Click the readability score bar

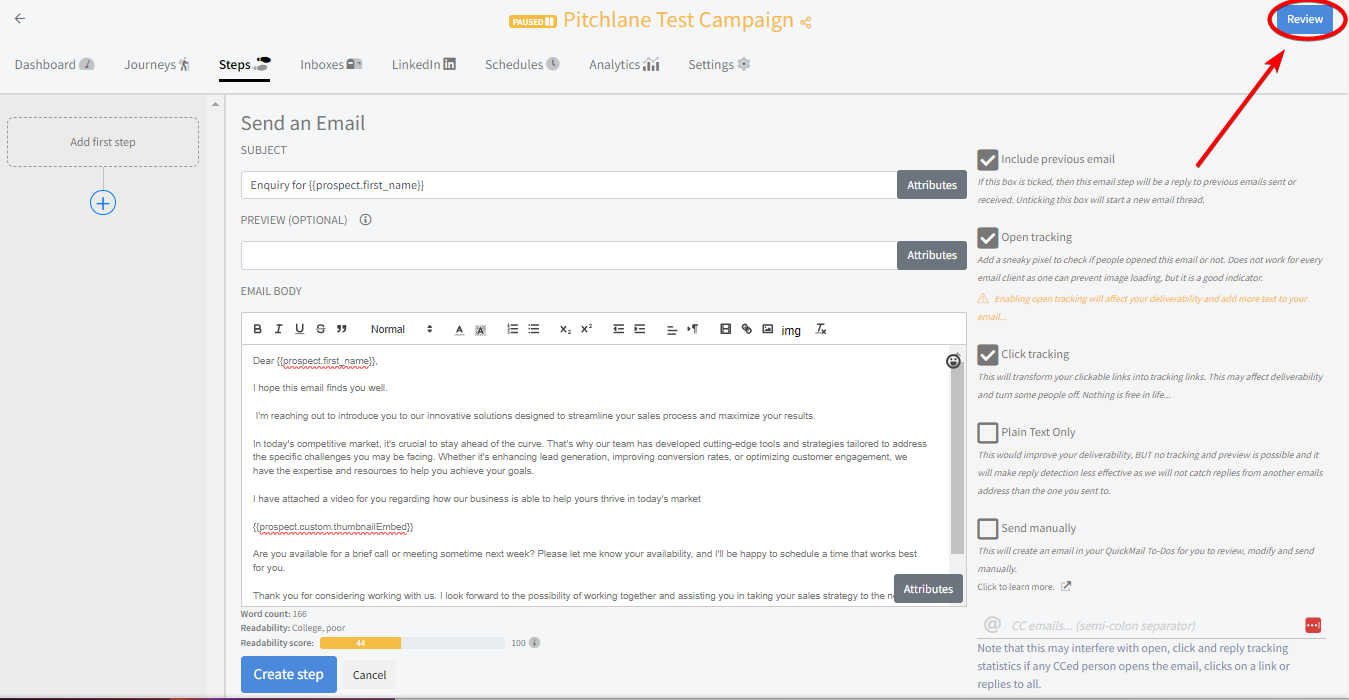pyautogui.click(x=412, y=643)
